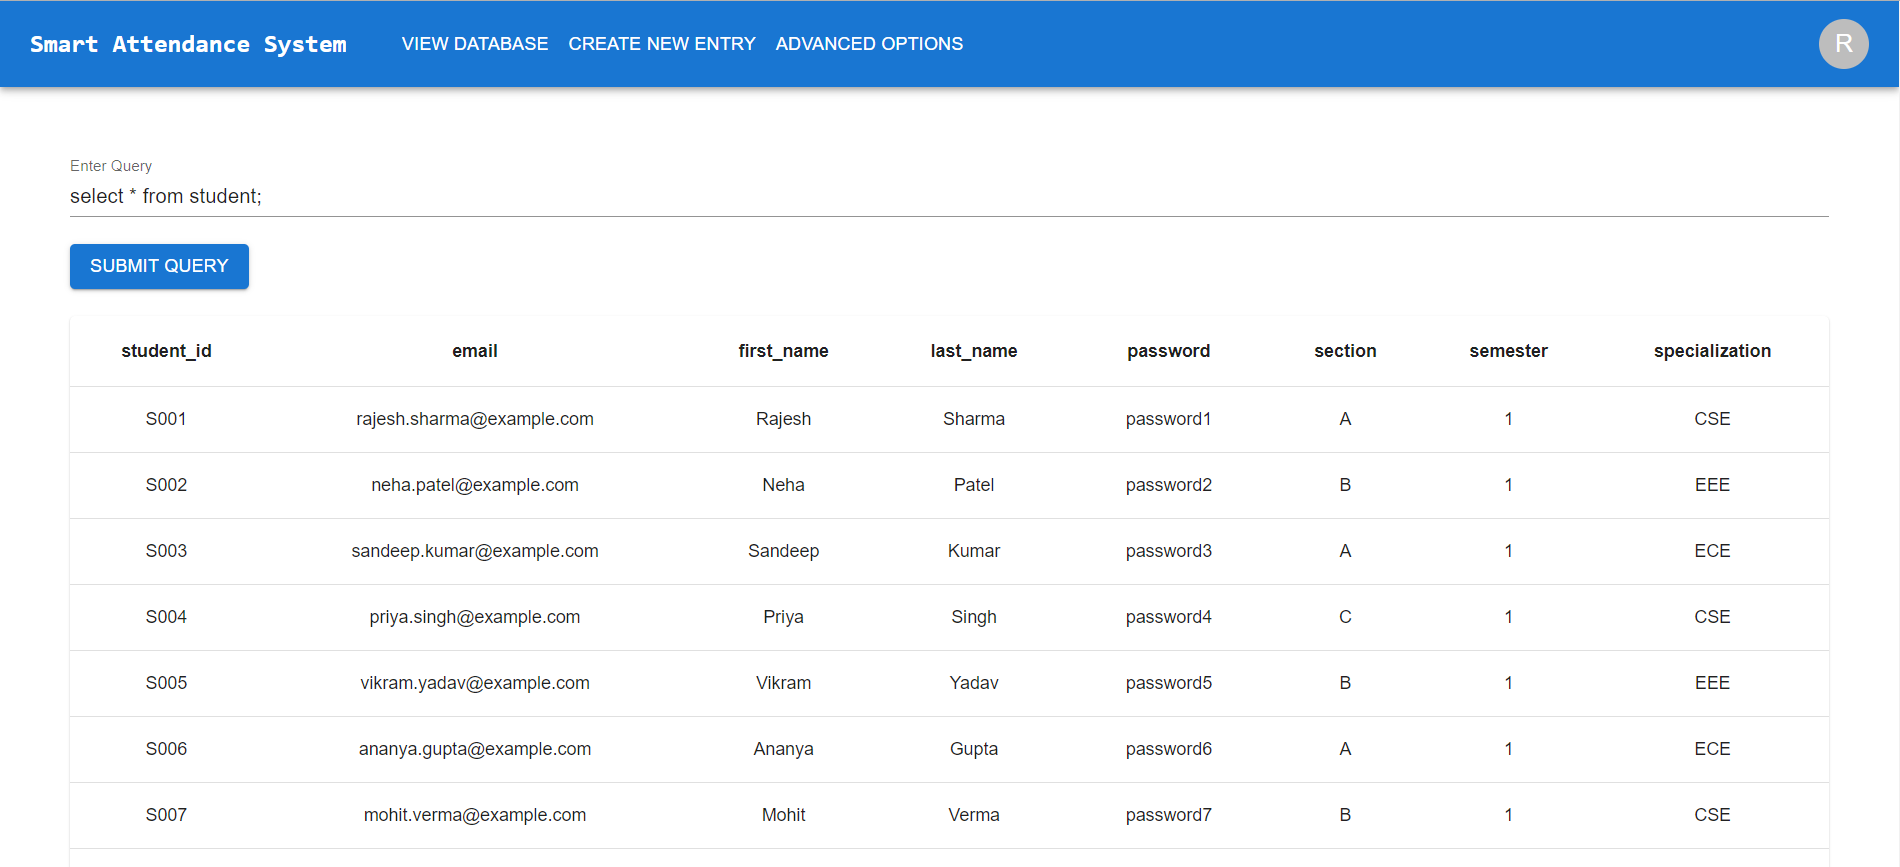Open the R user avatar menu

pyautogui.click(x=1843, y=44)
